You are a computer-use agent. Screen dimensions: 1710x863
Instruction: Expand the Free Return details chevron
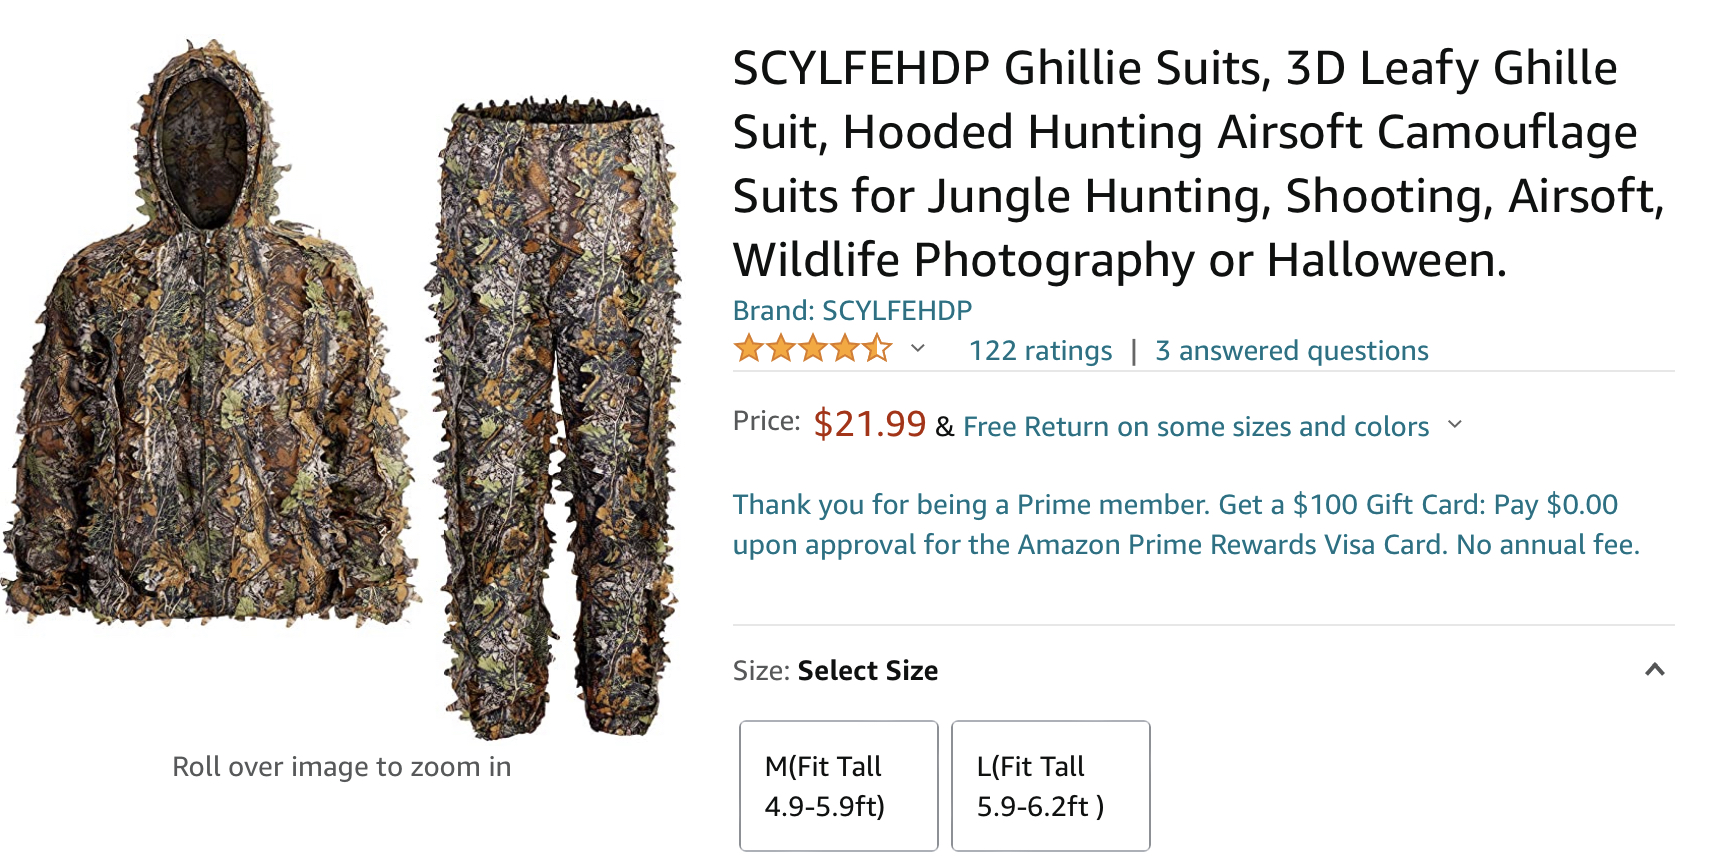pyautogui.click(x=1455, y=425)
